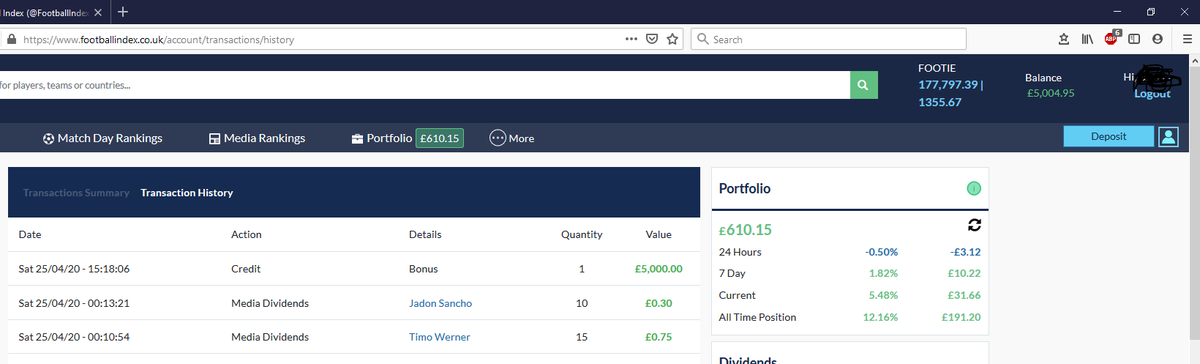This screenshot has width=1200, height=364.
Task: Click the 'Credit' action cell
Action: pos(246,269)
